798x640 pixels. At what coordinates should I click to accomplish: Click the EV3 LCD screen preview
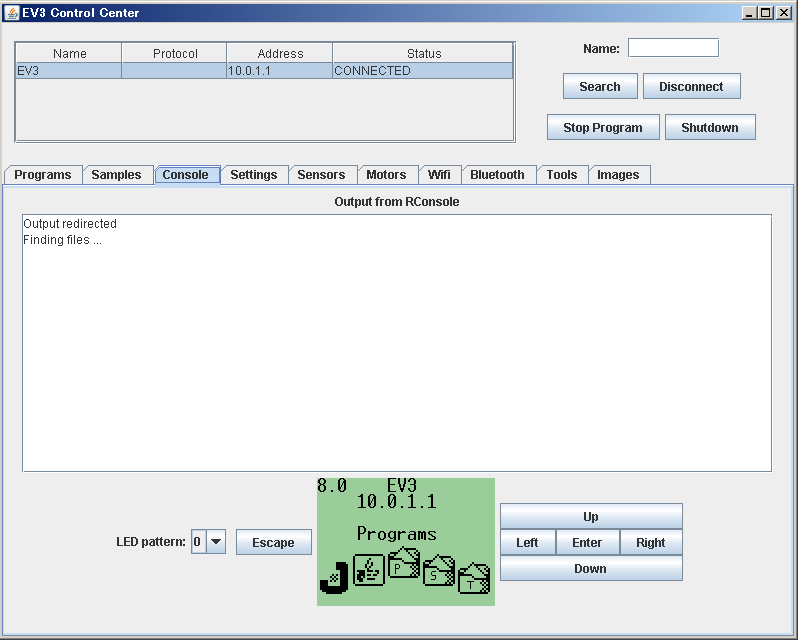(406, 542)
